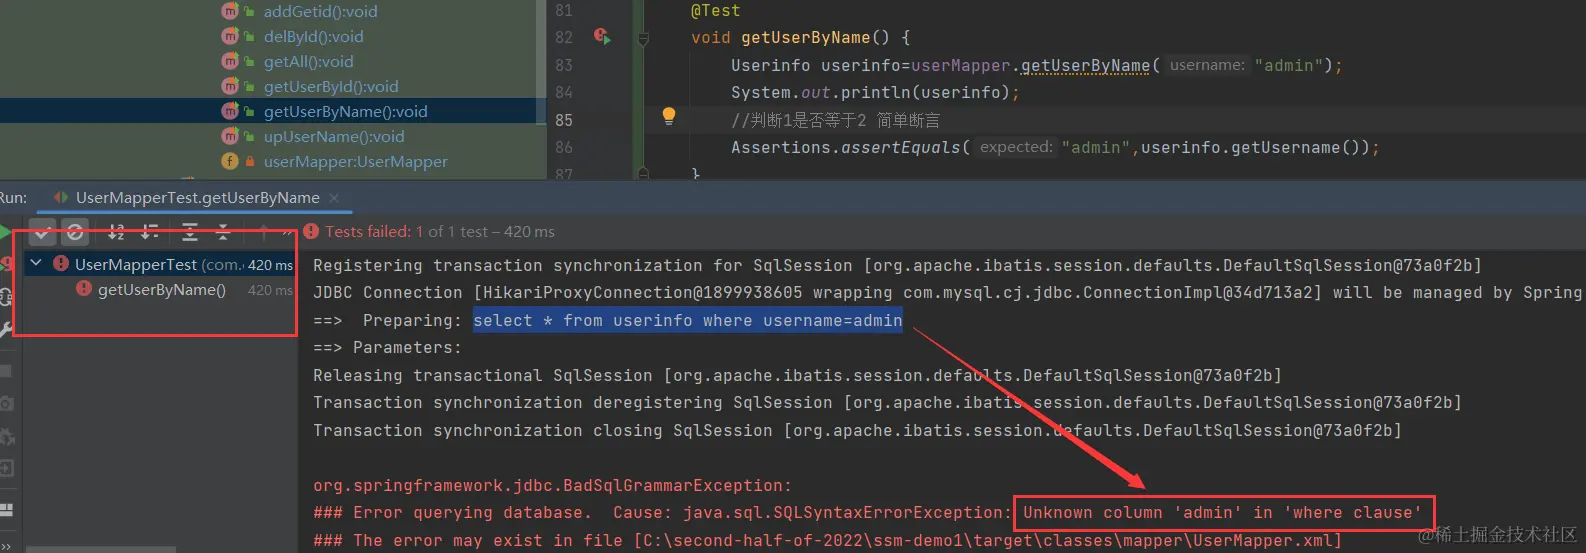Click the method icon beside getAll()
The width and height of the screenshot is (1586, 553).
(x=230, y=61)
